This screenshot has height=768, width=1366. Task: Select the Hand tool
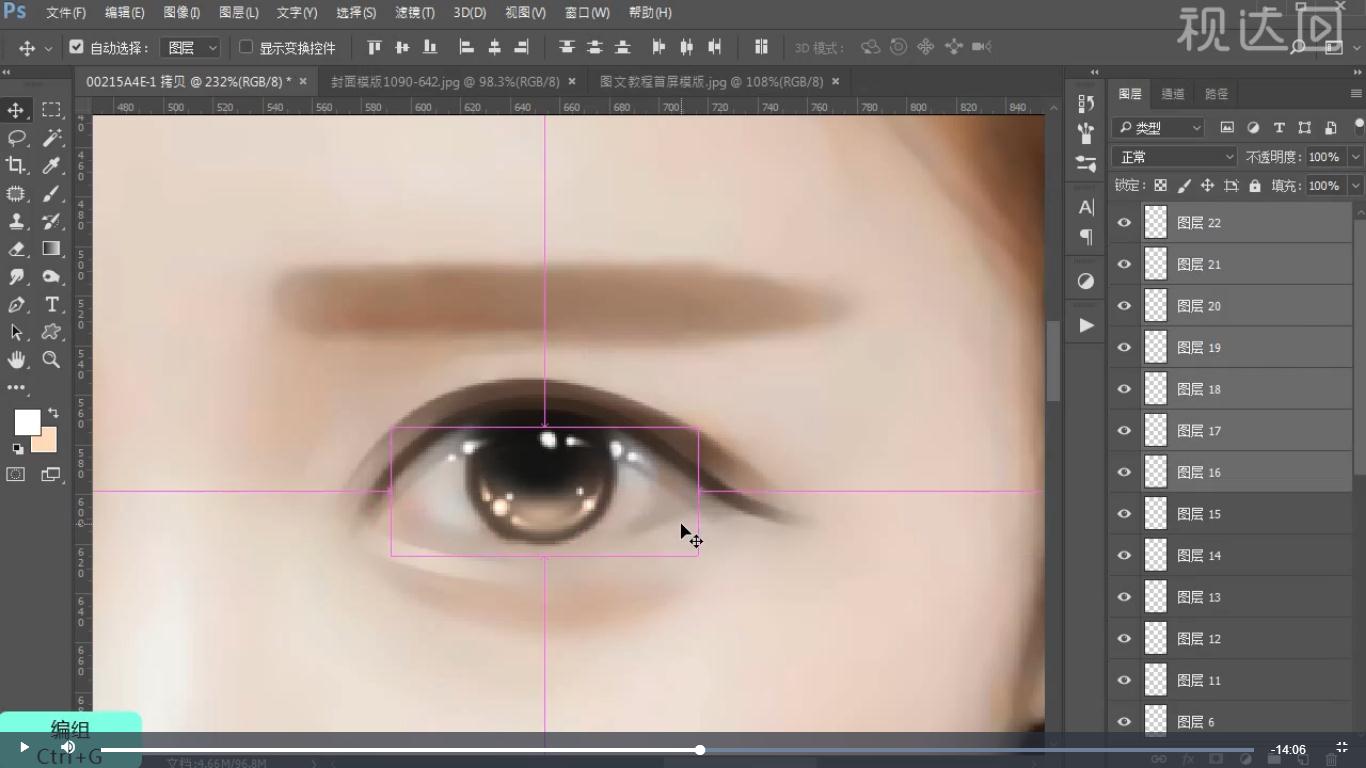(x=17, y=360)
